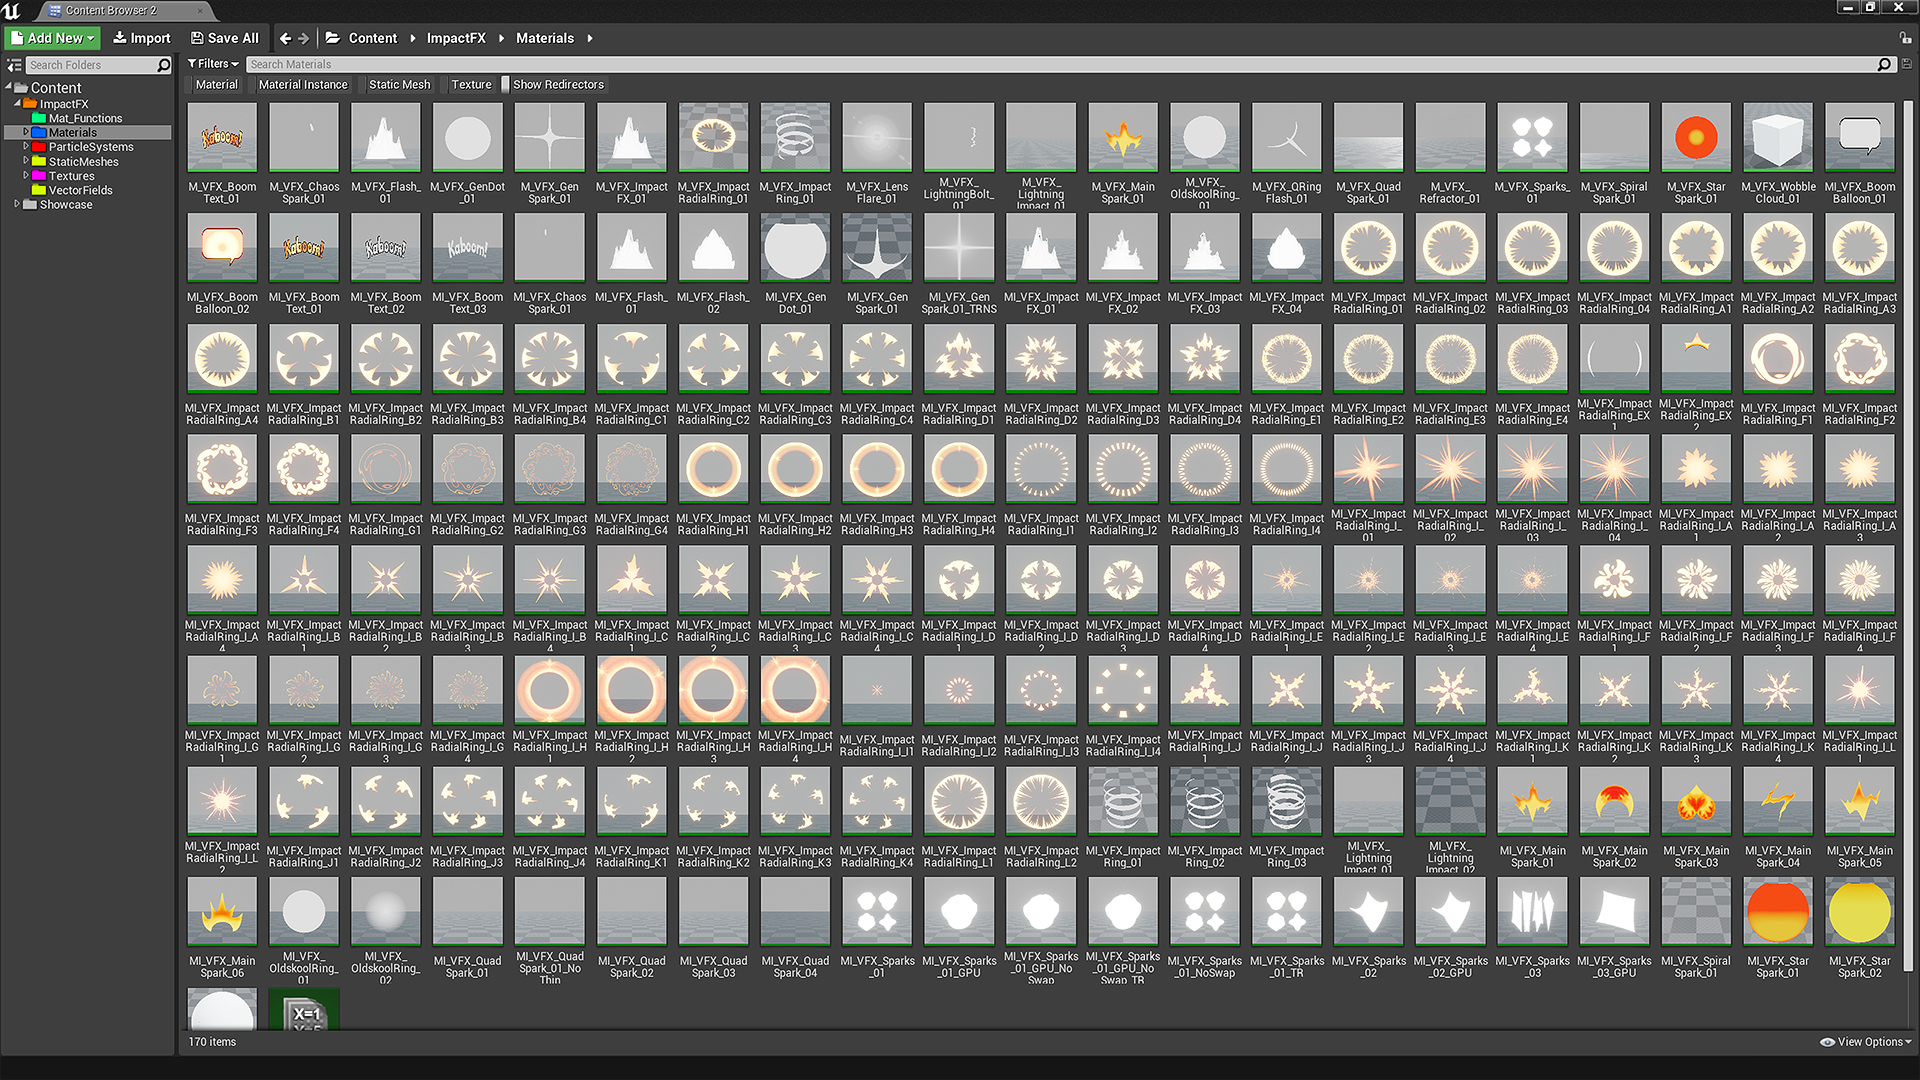Image resolution: width=1920 pixels, height=1080 pixels.
Task: Select the MI_VFX_ImpactRadialRing_A3 instance
Action: (x=1860, y=264)
